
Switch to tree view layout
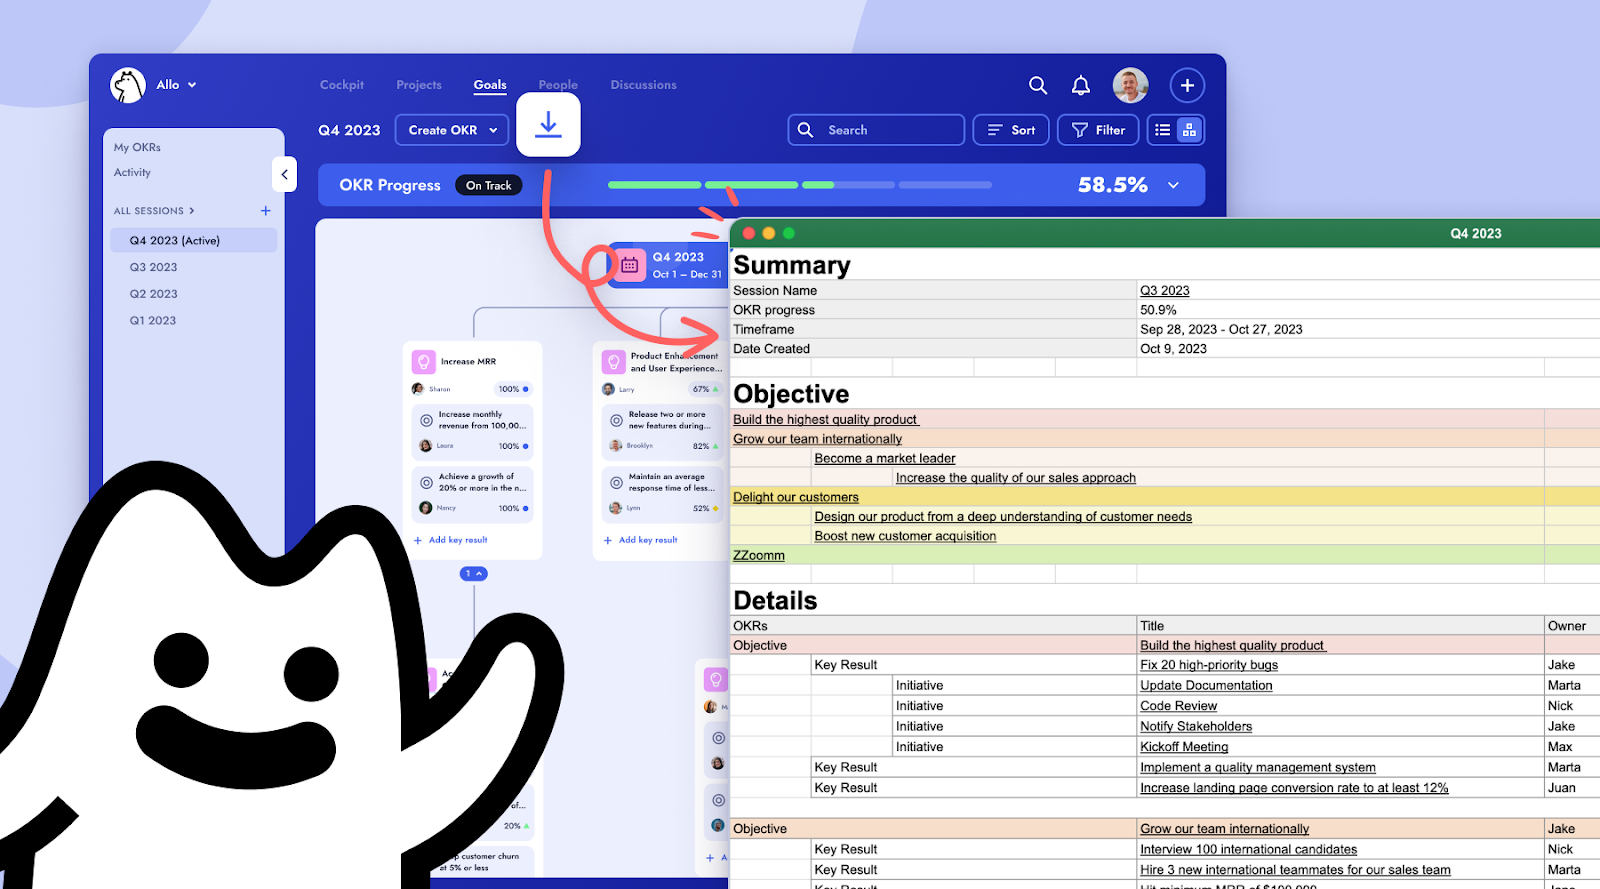pyautogui.click(x=1189, y=130)
